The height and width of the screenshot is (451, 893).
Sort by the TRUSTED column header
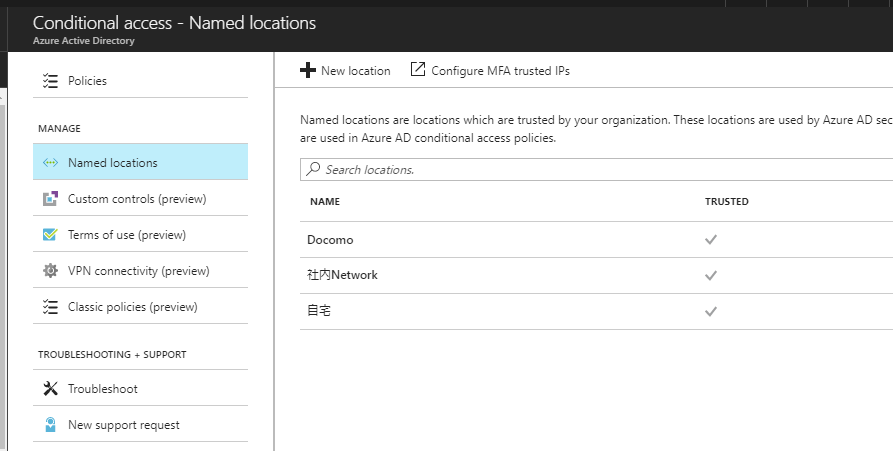727,202
